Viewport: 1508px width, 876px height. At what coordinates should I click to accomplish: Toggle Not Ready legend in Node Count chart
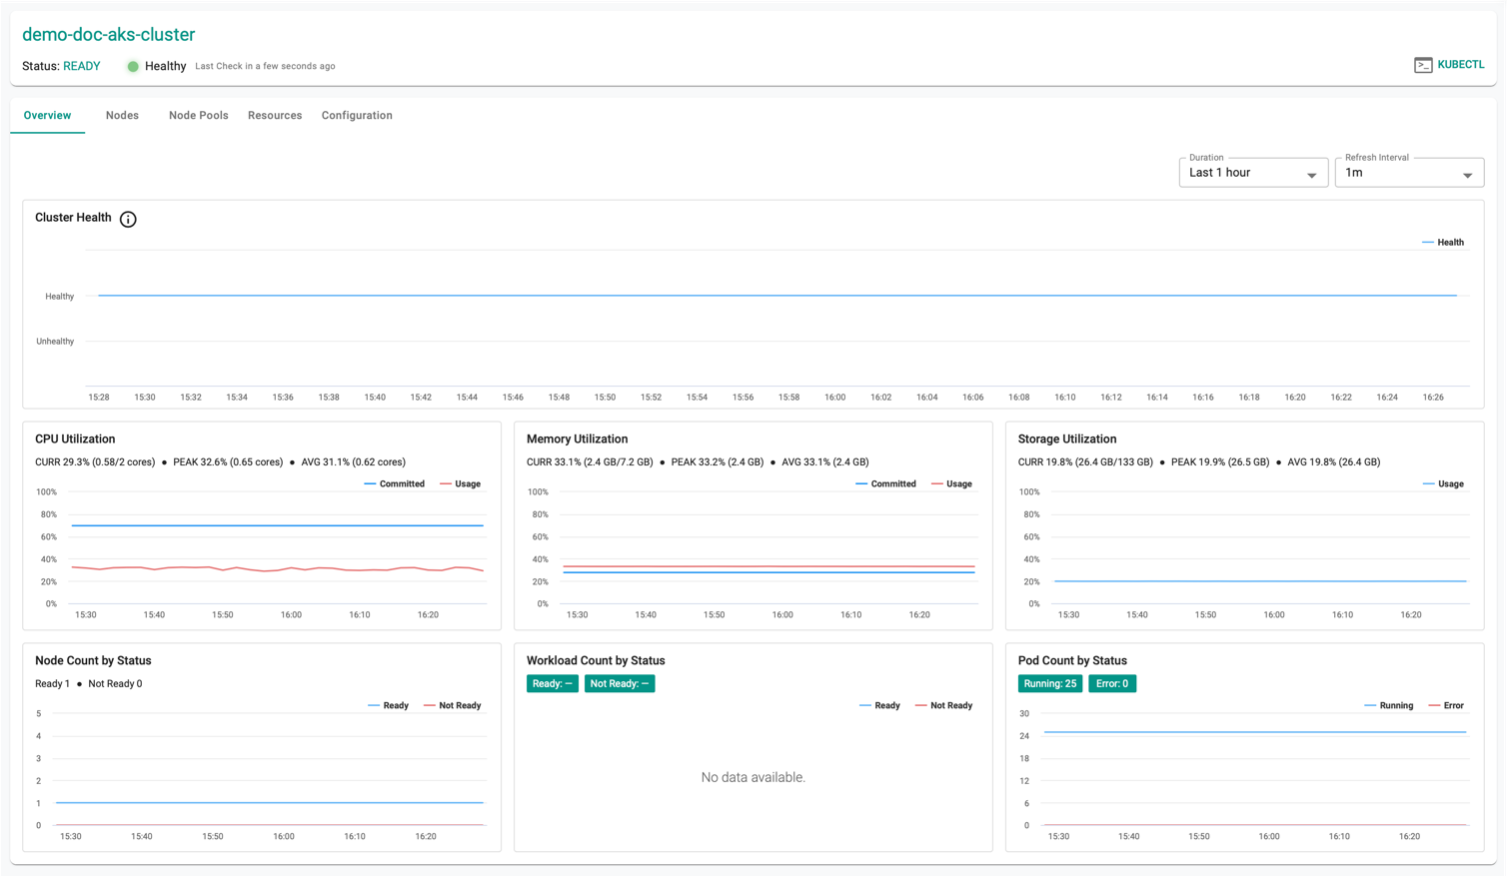pos(452,706)
